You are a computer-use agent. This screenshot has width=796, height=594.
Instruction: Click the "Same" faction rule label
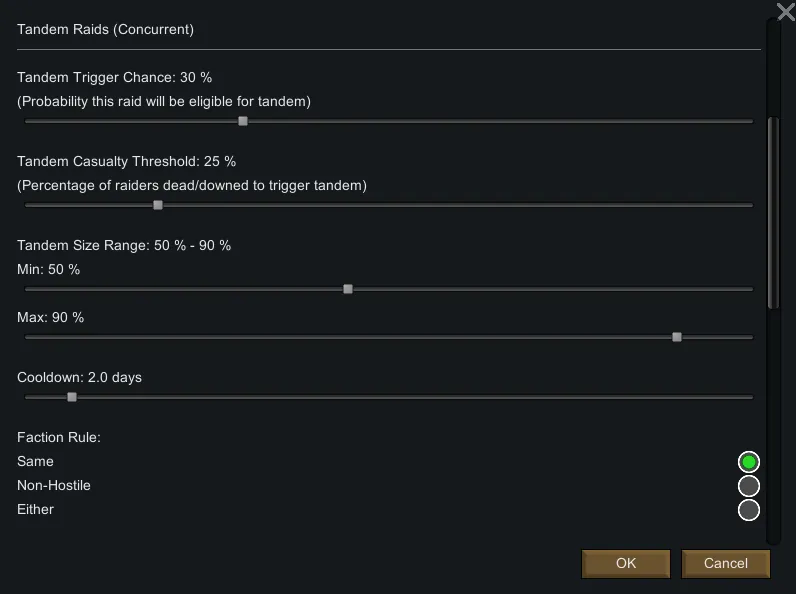(x=36, y=462)
